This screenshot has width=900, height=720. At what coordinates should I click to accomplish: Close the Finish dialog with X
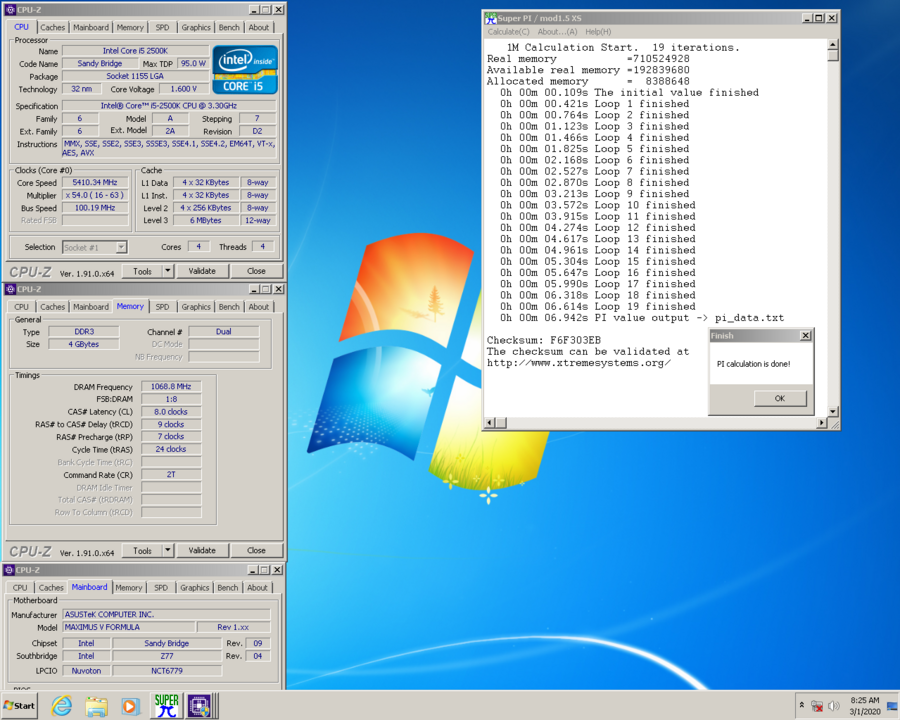pyautogui.click(x=805, y=335)
